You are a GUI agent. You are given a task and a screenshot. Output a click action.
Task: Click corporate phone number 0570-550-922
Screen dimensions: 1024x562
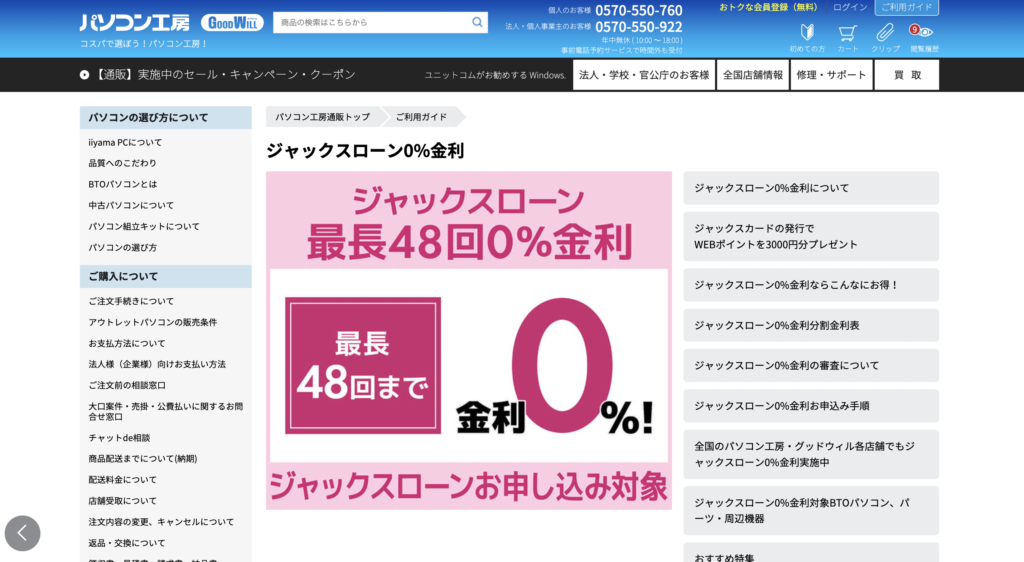pos(639,27)
